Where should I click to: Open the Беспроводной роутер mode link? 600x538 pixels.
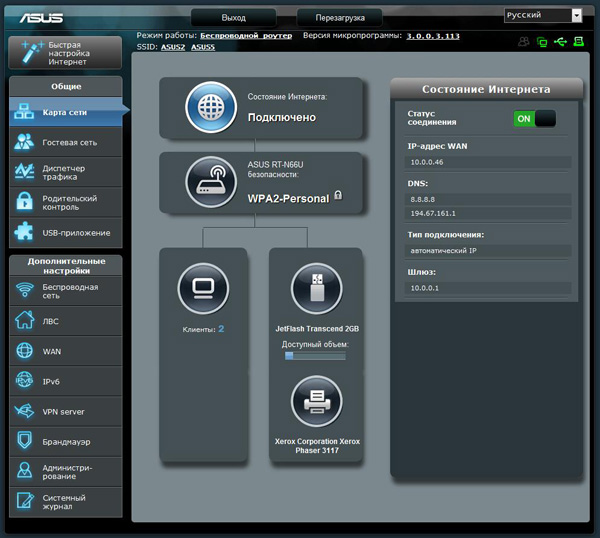click(x=246, y=36)
